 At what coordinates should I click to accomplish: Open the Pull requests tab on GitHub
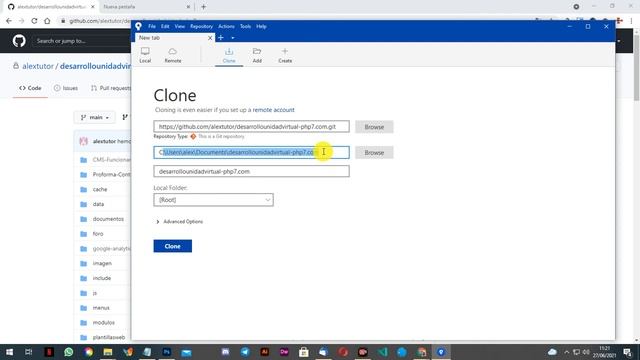(x=111, y=88)
